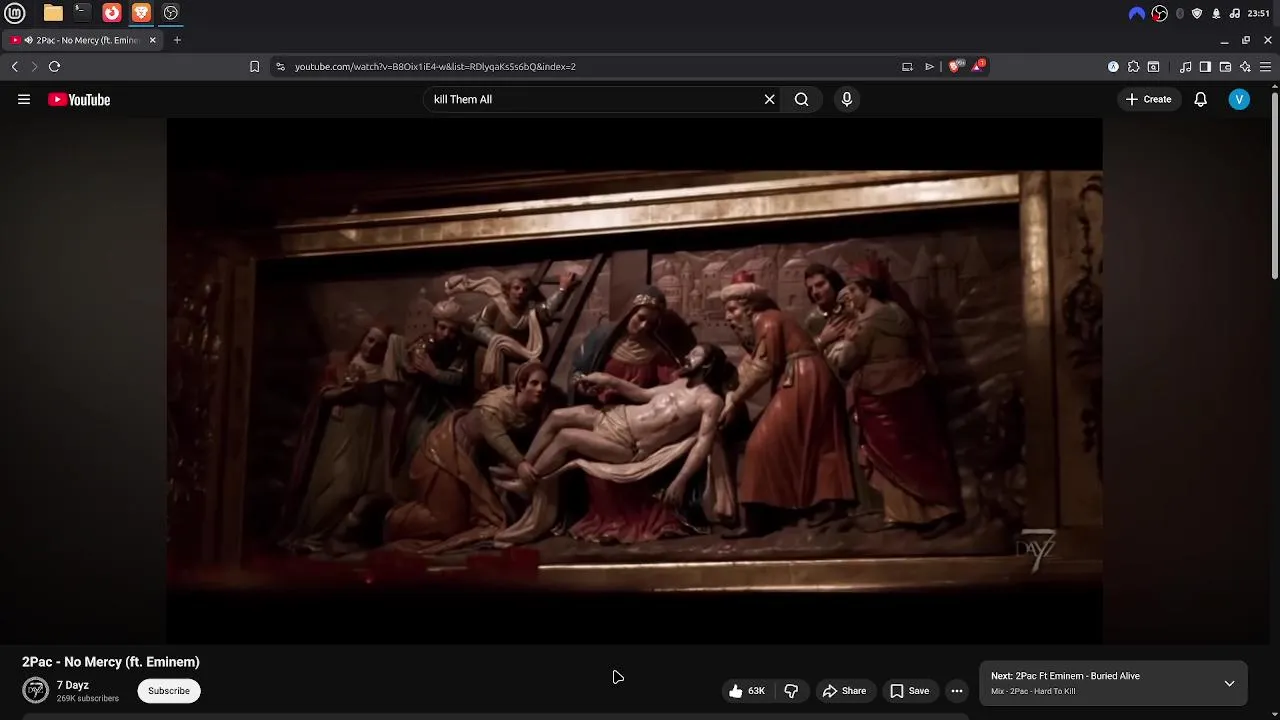
Task: Go back to the previous page
Action: tap(15, 66)
